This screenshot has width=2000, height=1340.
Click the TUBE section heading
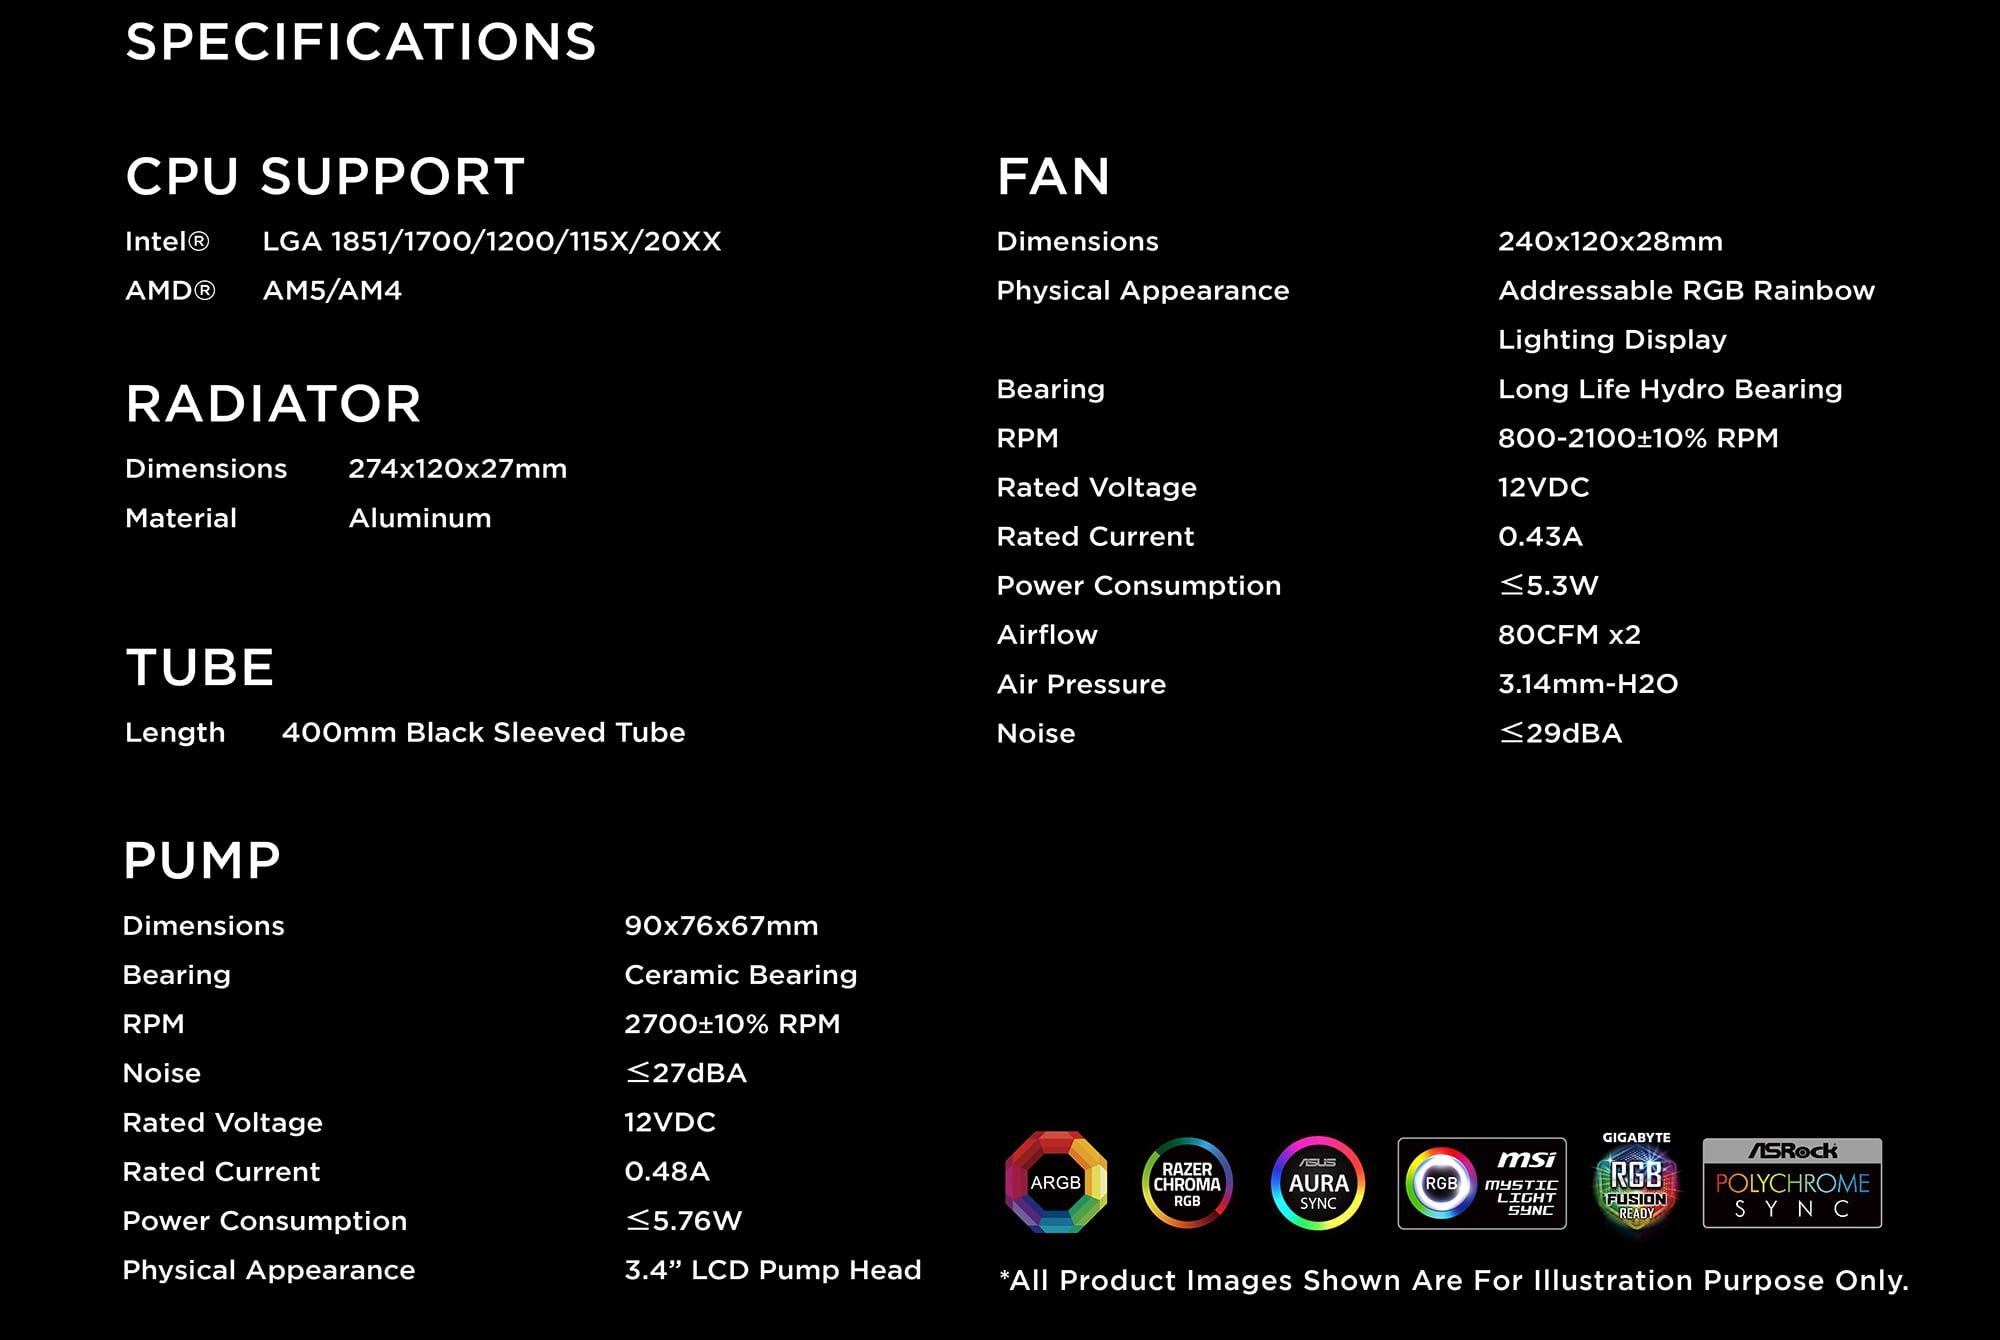click(200, 668)
